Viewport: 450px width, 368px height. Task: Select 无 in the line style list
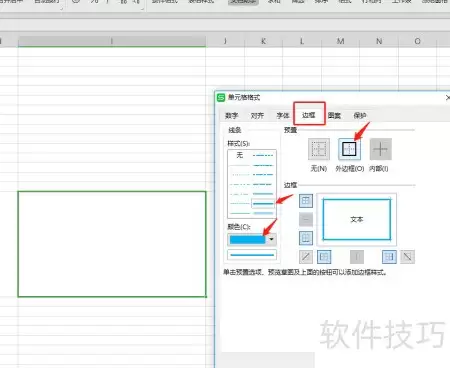[x=240, y=155]
